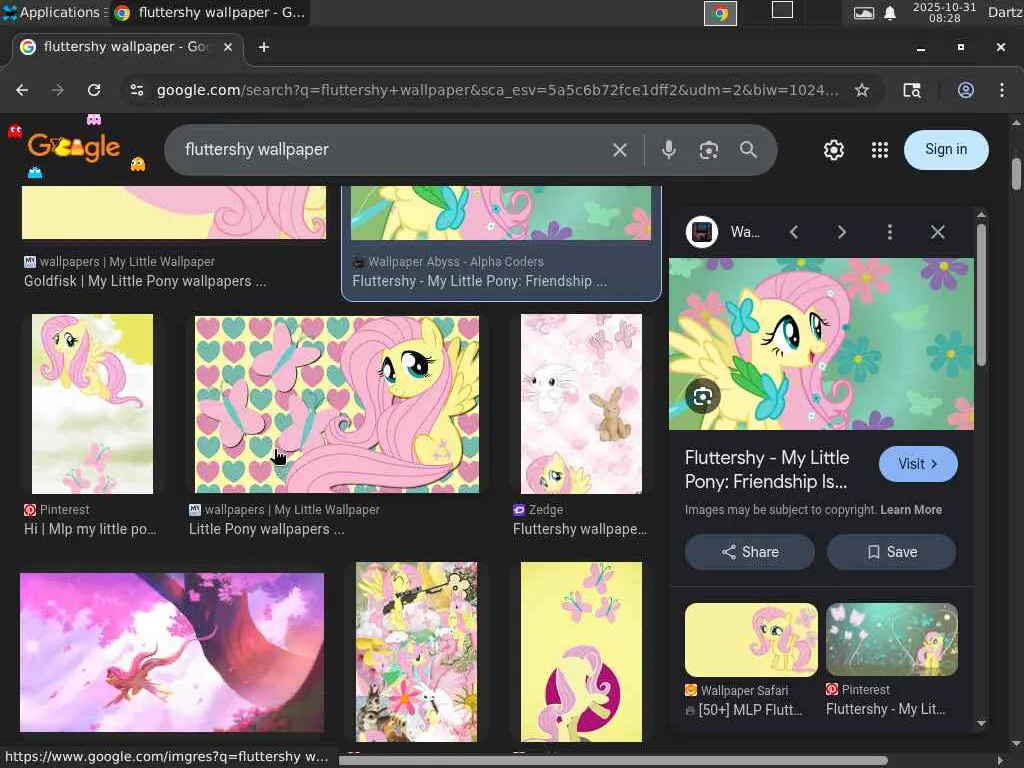Click the Google Halloween doodle logo

(74, 148)
